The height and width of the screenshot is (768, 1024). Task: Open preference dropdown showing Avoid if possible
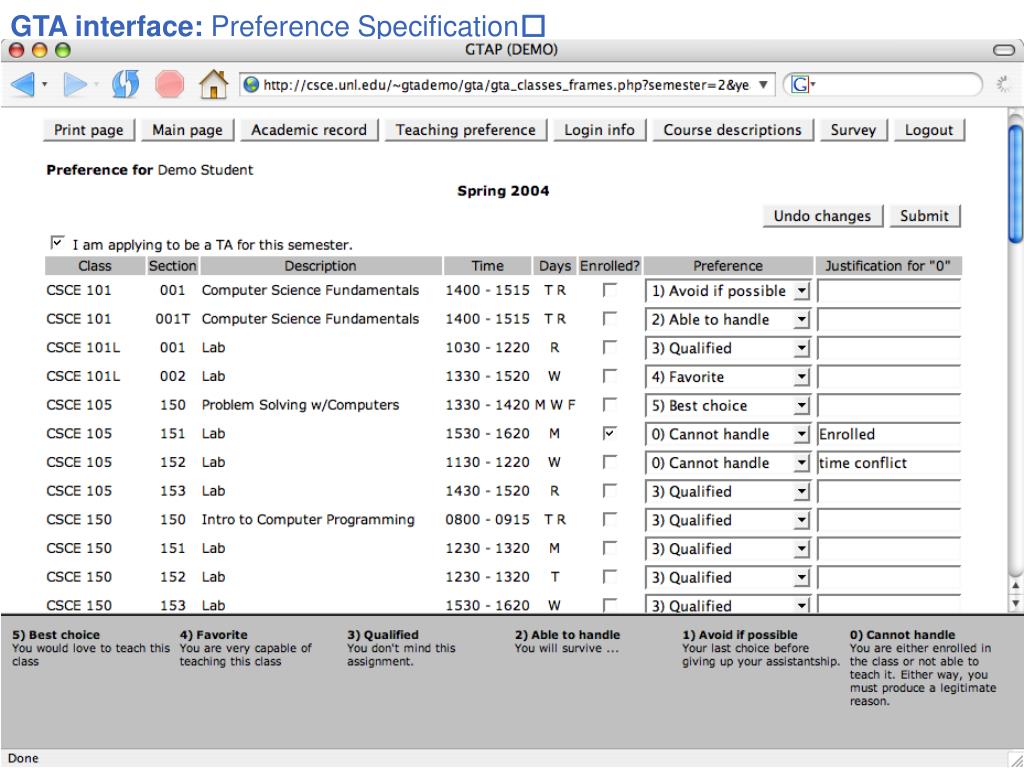tap(728, 291)
